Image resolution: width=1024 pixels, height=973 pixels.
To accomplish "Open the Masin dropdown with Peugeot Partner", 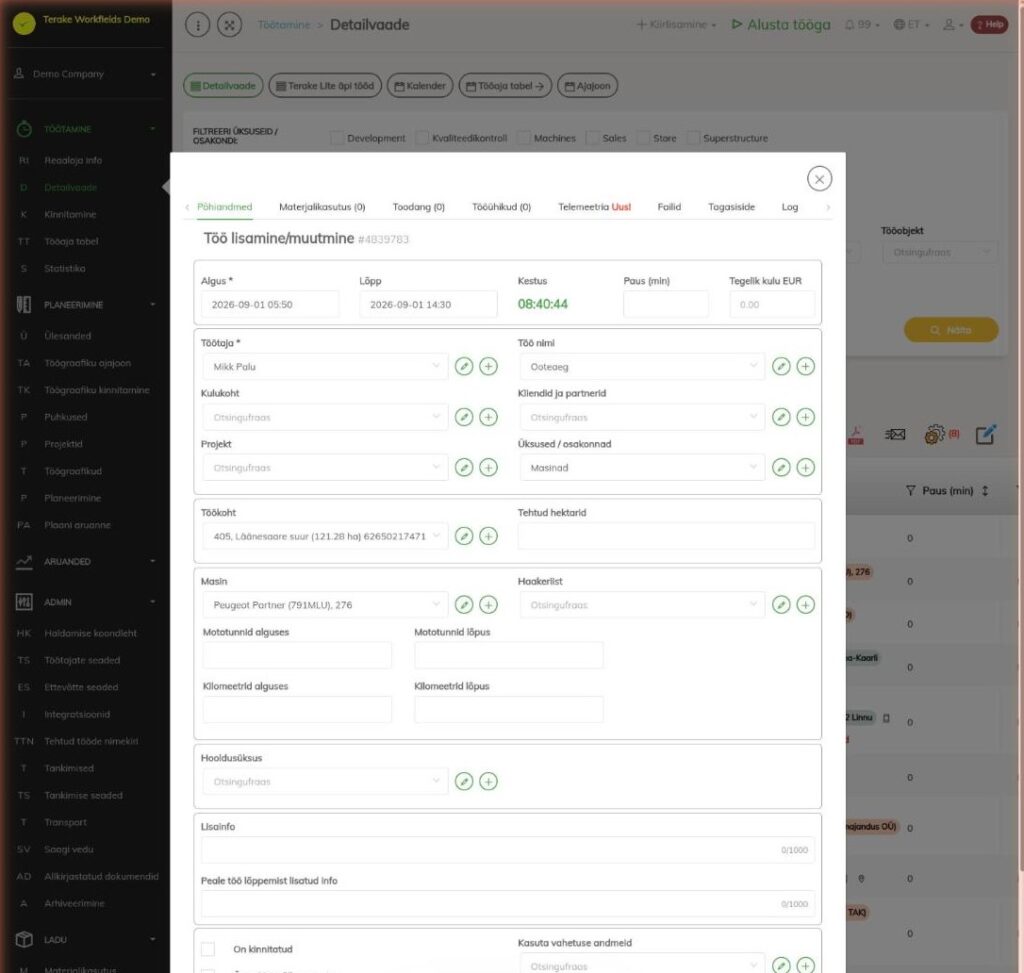I will [x=325, y=605].
